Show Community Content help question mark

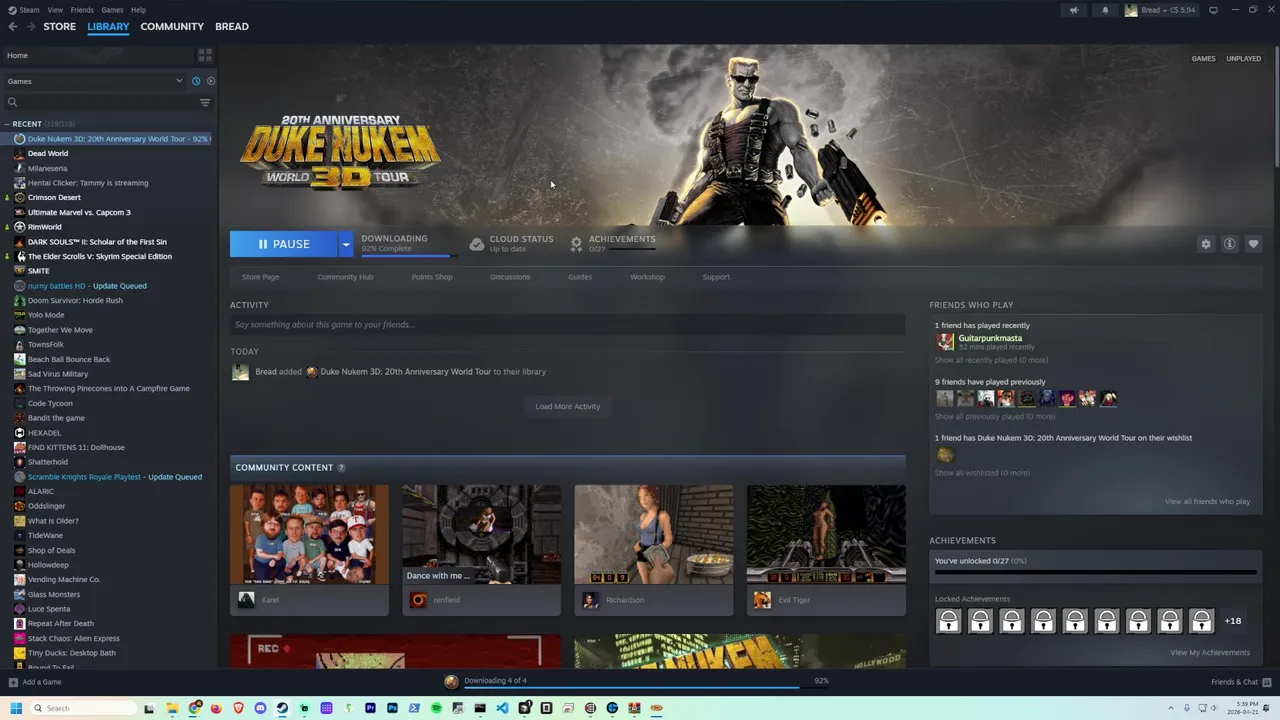341,468
